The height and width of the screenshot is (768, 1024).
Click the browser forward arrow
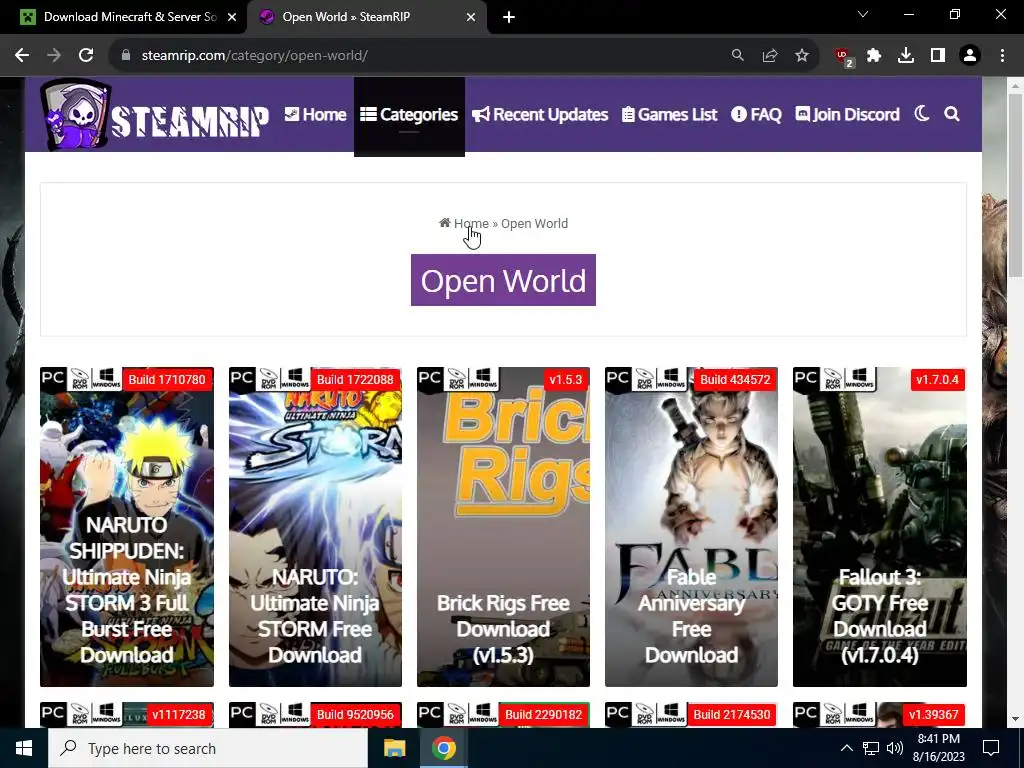pos(54,56)
